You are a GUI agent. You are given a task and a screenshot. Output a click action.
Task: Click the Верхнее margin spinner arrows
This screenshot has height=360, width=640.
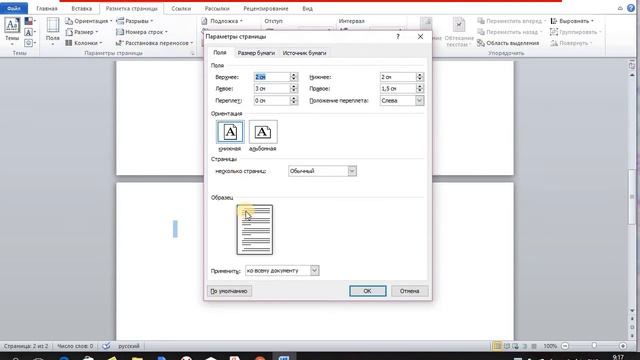293,77
